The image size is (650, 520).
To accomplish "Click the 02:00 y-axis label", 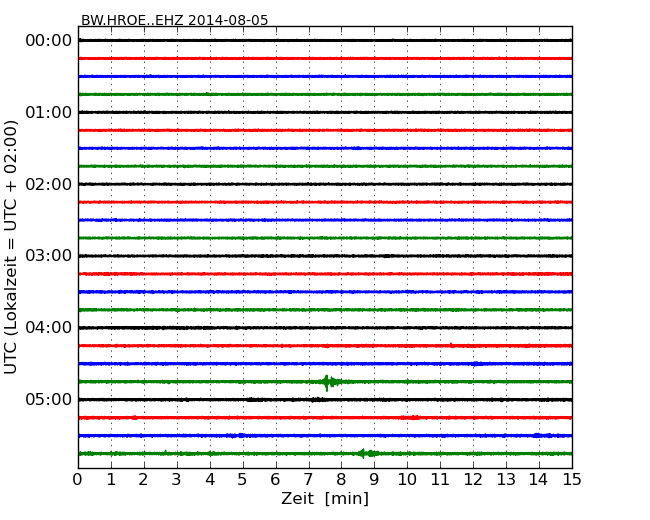I will [49, 184].
